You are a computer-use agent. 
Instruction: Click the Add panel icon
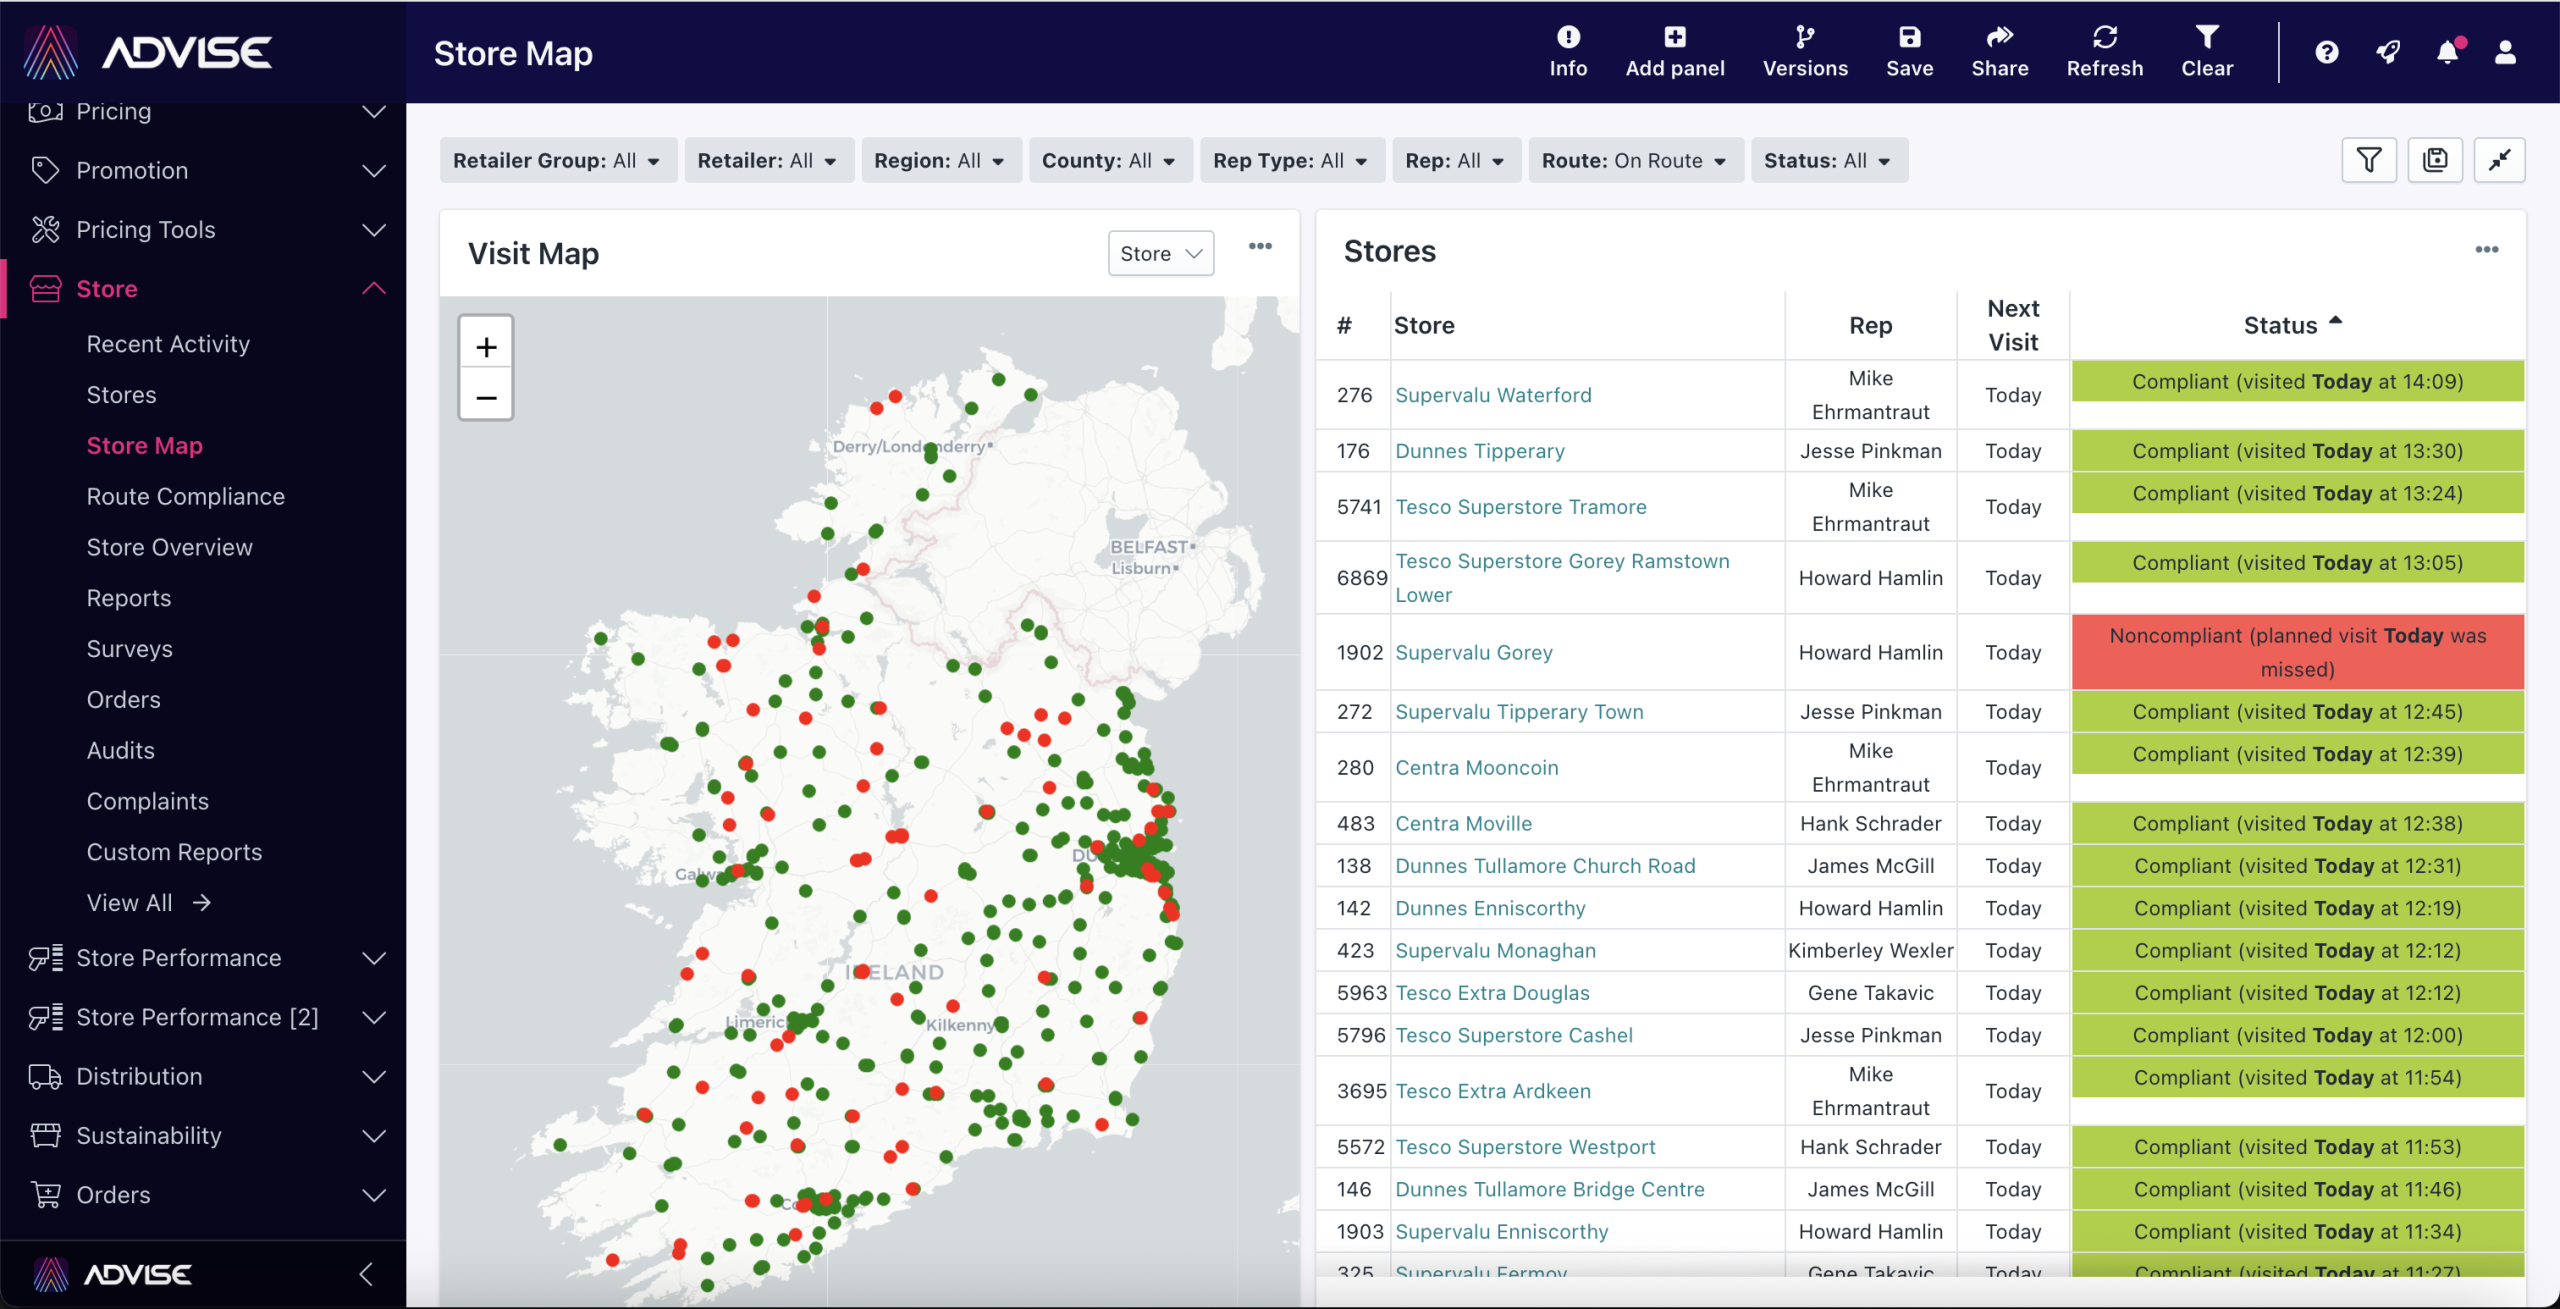(1674, 39)
